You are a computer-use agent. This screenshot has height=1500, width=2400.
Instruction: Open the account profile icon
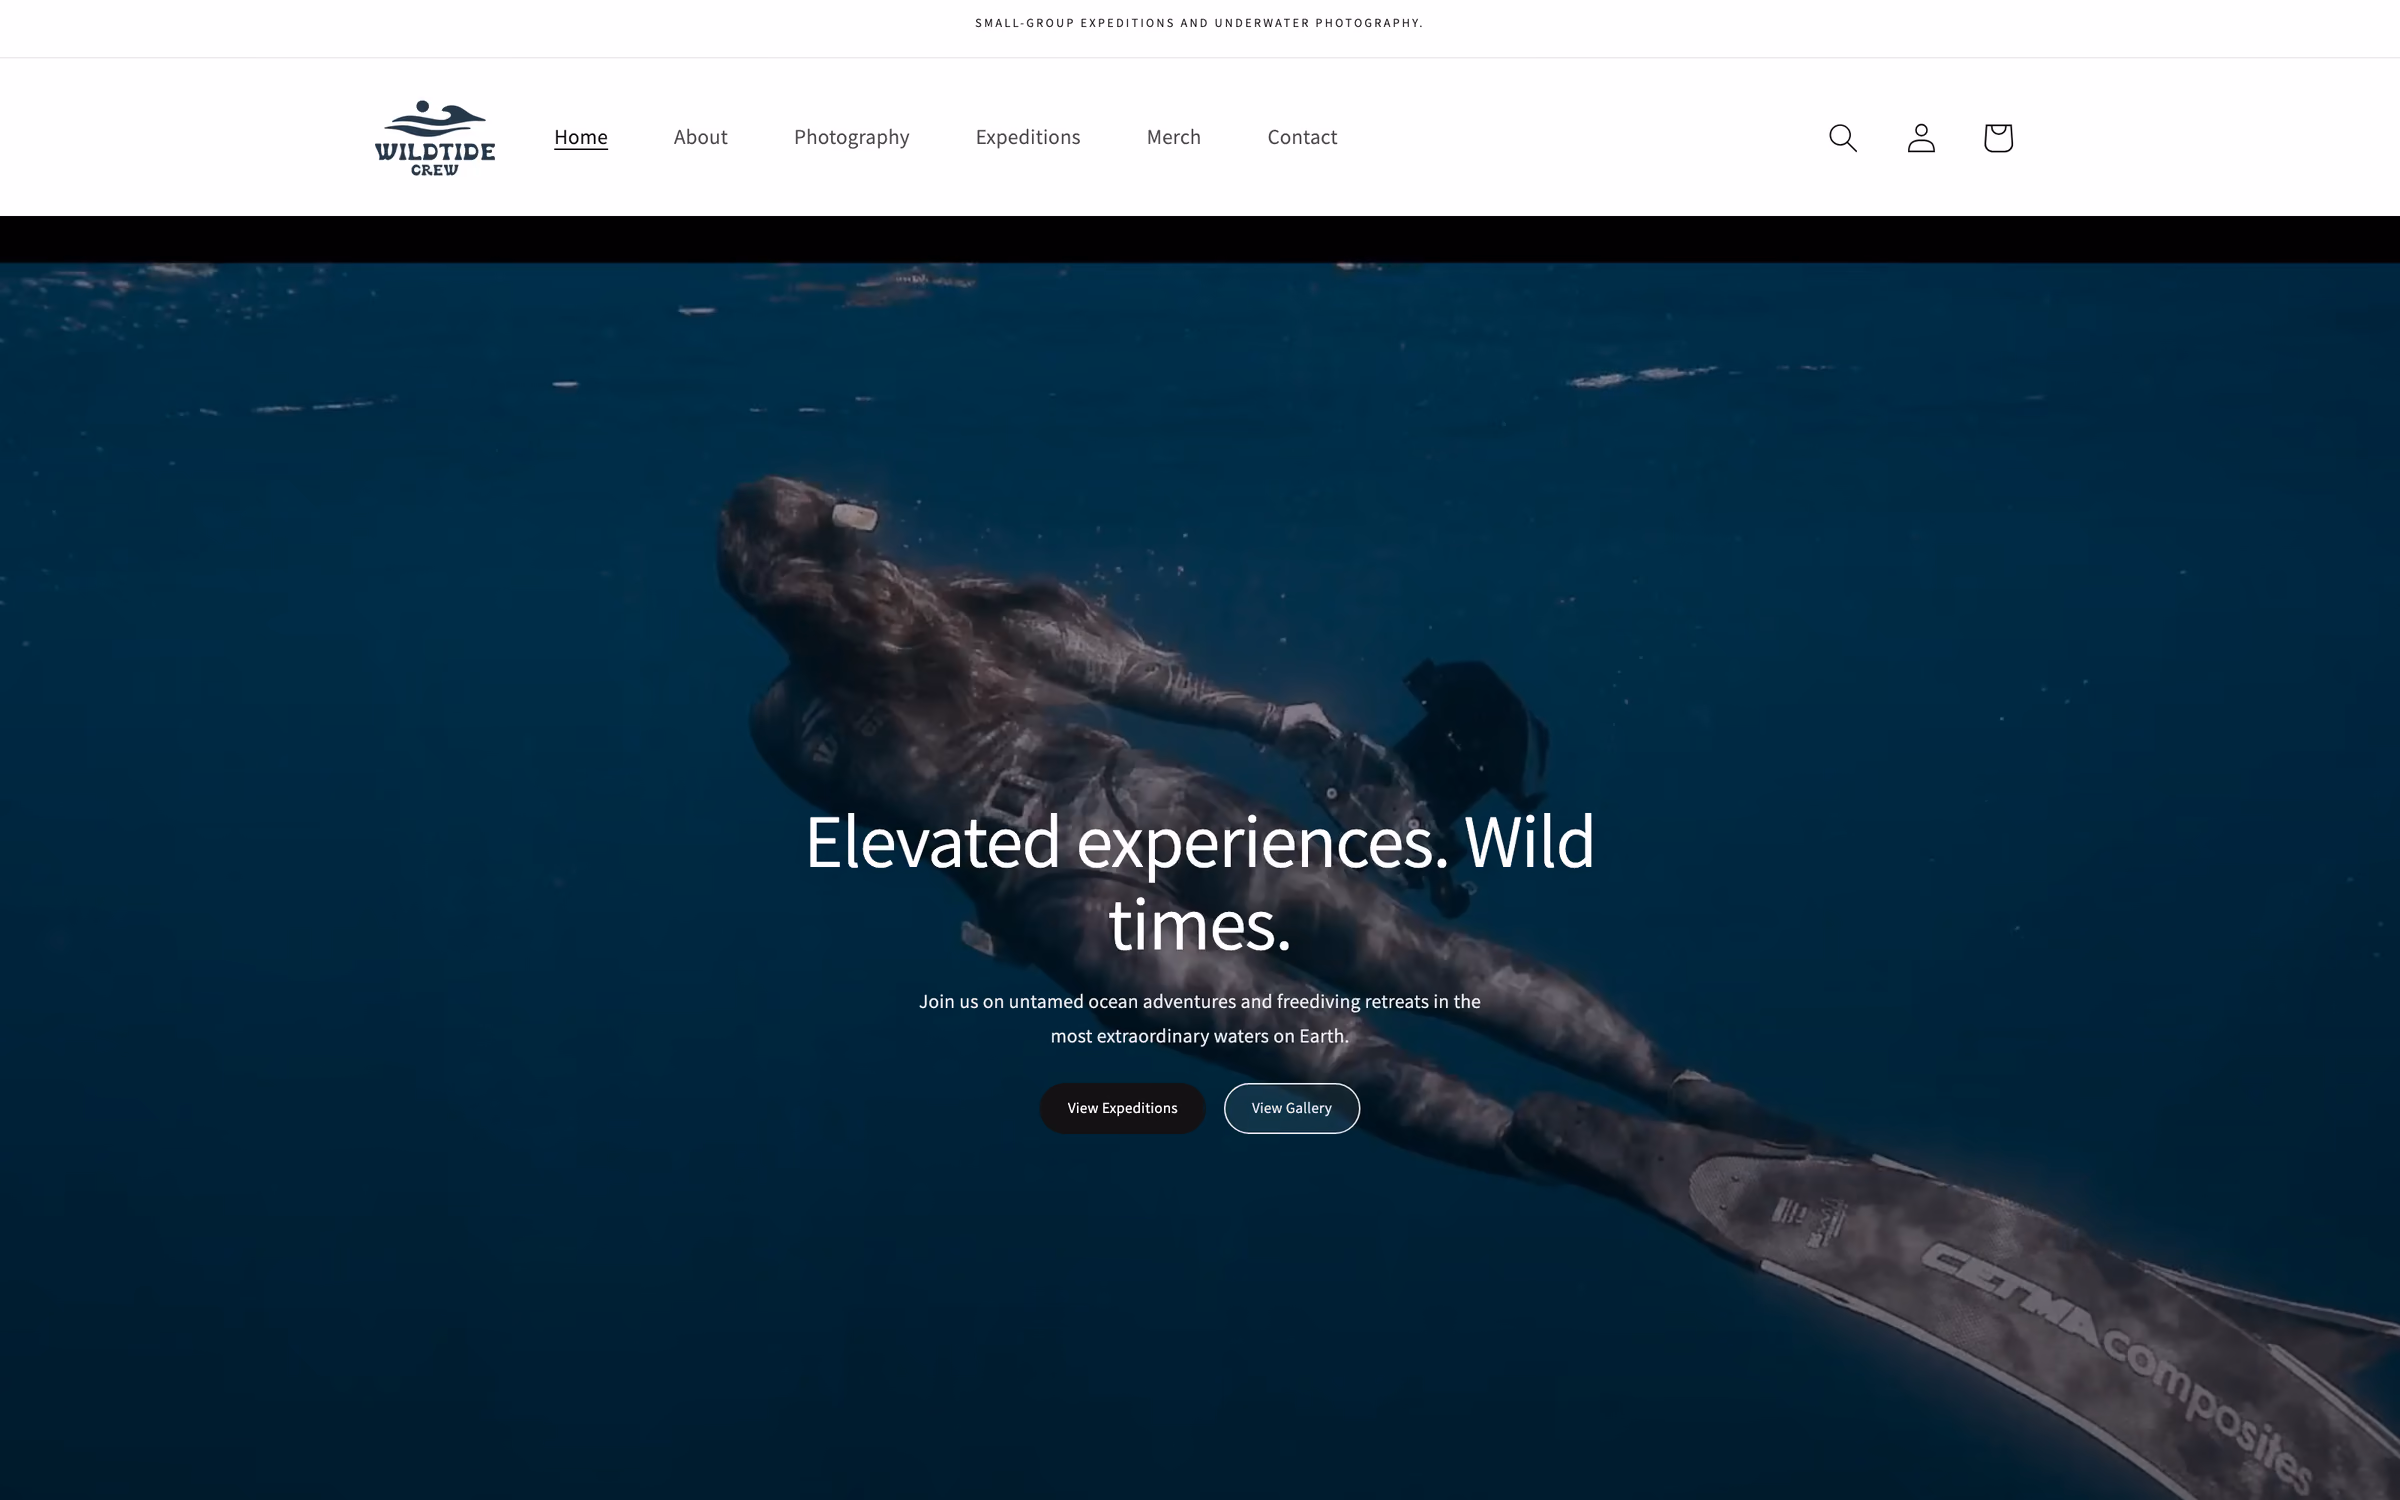(x=1921, y=138)
